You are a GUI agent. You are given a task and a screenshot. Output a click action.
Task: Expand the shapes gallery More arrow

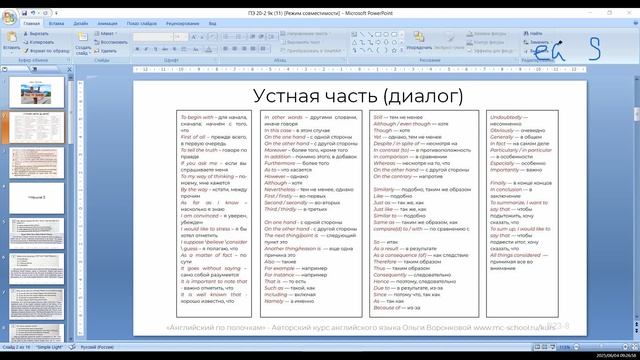pyautogui.click(x=402, y=50)
